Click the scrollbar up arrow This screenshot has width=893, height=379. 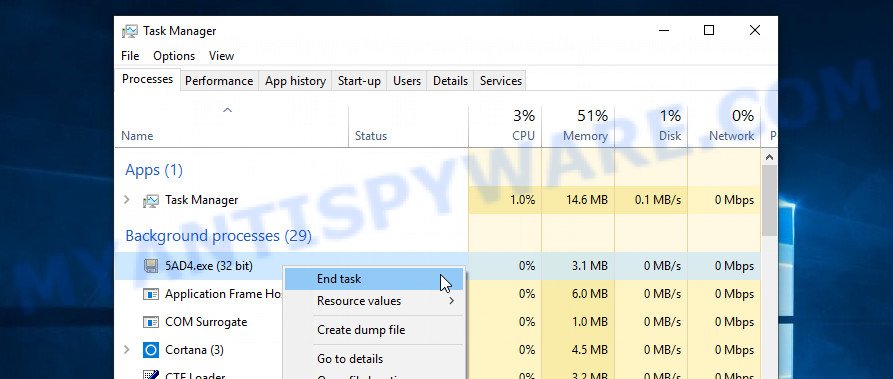point(769,157)
